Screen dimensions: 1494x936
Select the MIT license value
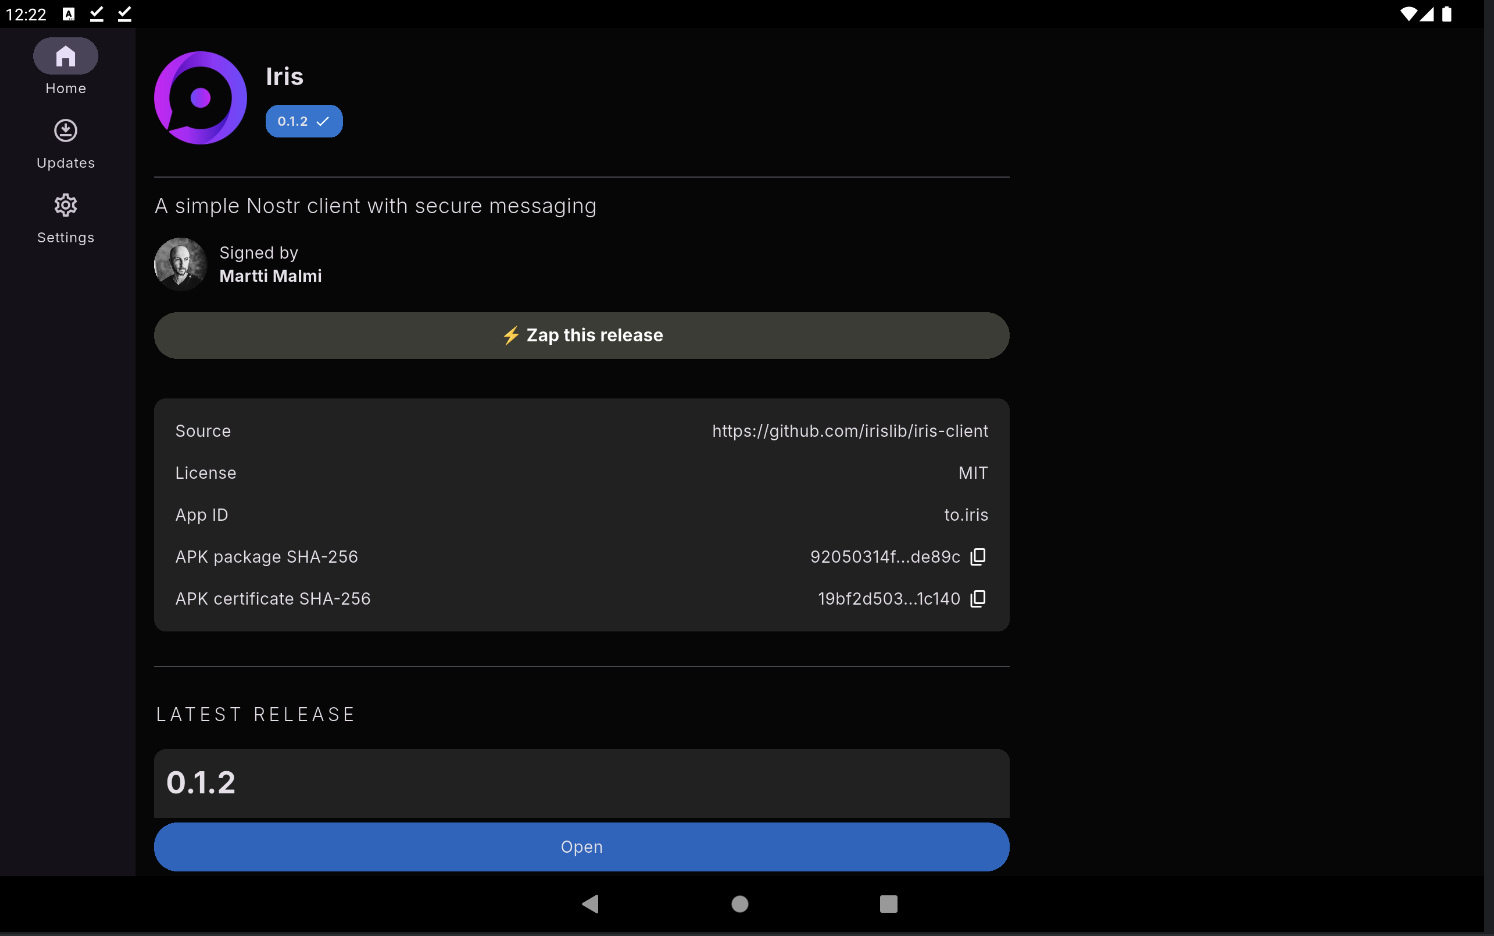pos(973,473)
